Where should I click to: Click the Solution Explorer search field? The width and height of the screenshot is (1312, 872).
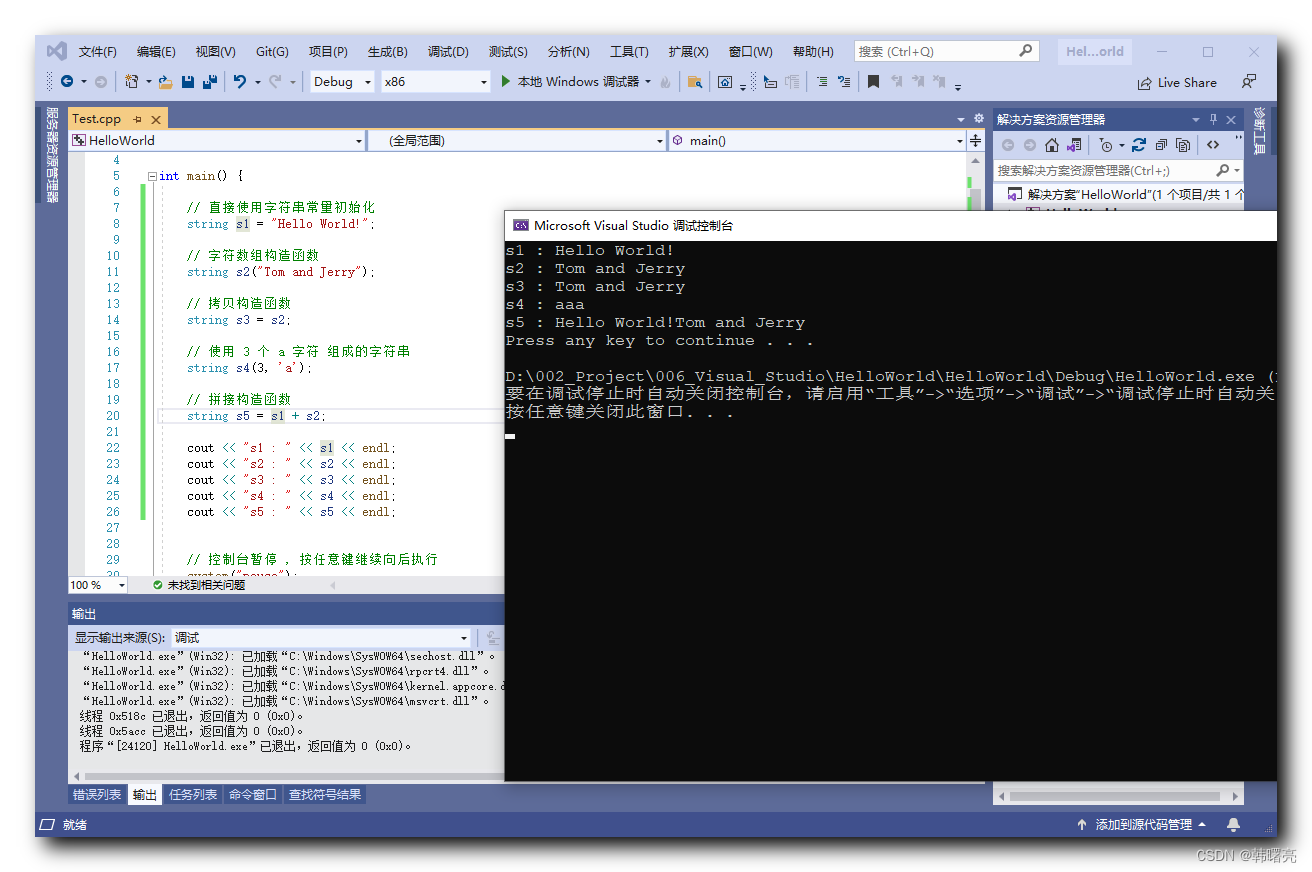coord(1118,170)
